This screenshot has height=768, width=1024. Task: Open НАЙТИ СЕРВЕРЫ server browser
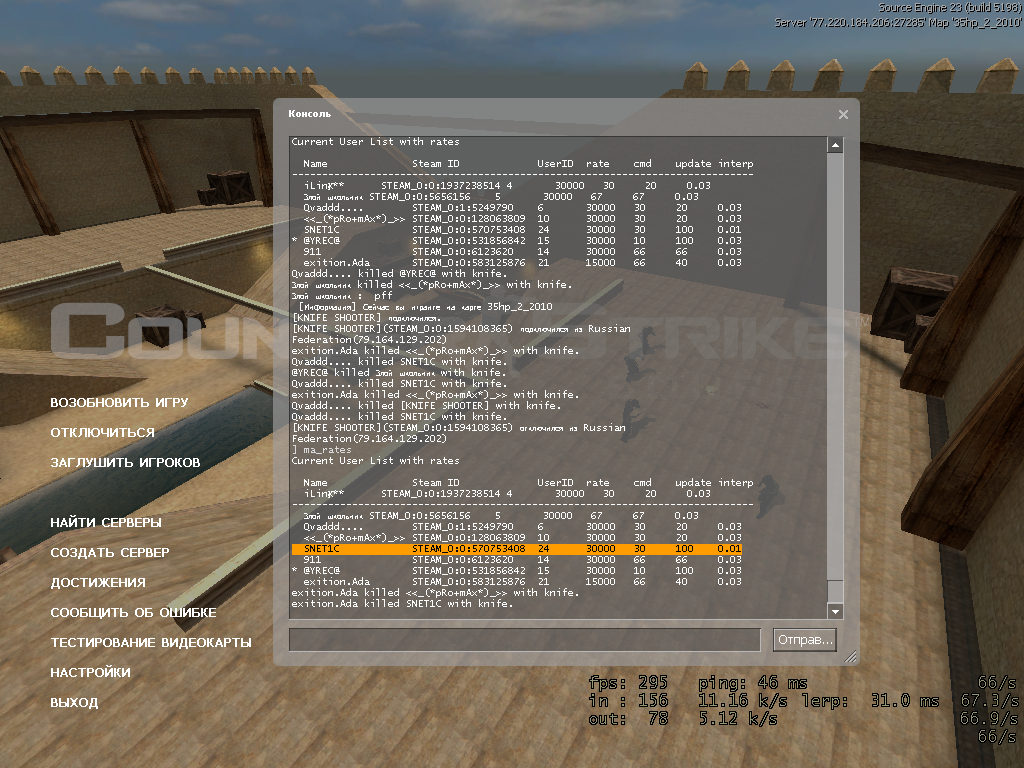(x=106, y=522)
